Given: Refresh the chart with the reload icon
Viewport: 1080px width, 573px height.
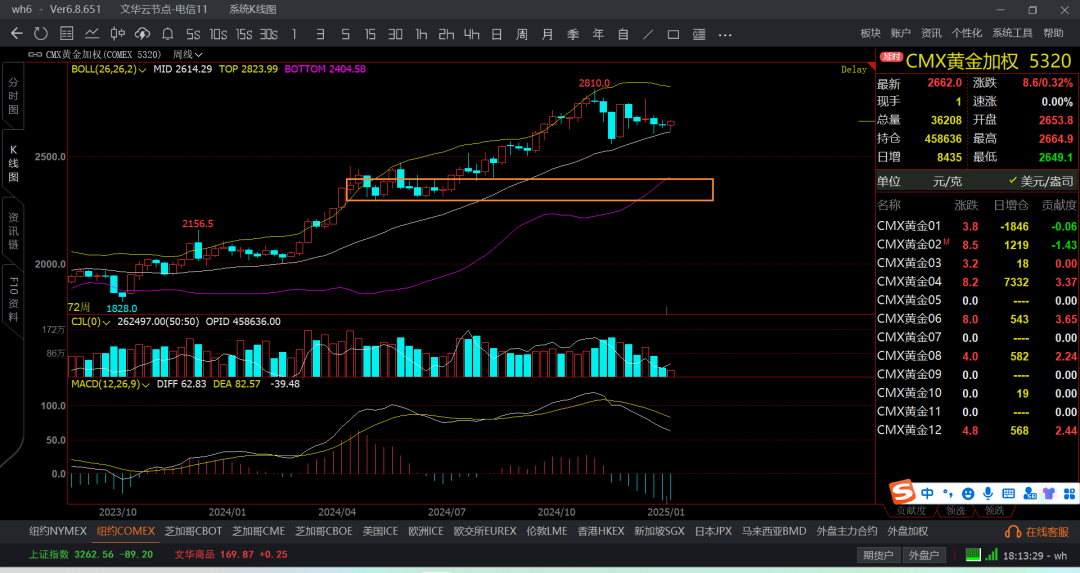Looking at the screenshot, I should [41, 34].
